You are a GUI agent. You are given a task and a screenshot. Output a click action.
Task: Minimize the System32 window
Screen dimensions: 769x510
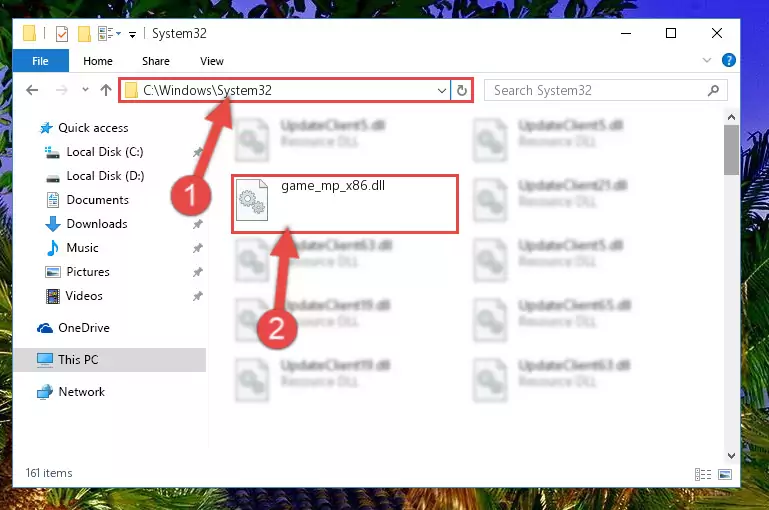[x=626, y=33]
